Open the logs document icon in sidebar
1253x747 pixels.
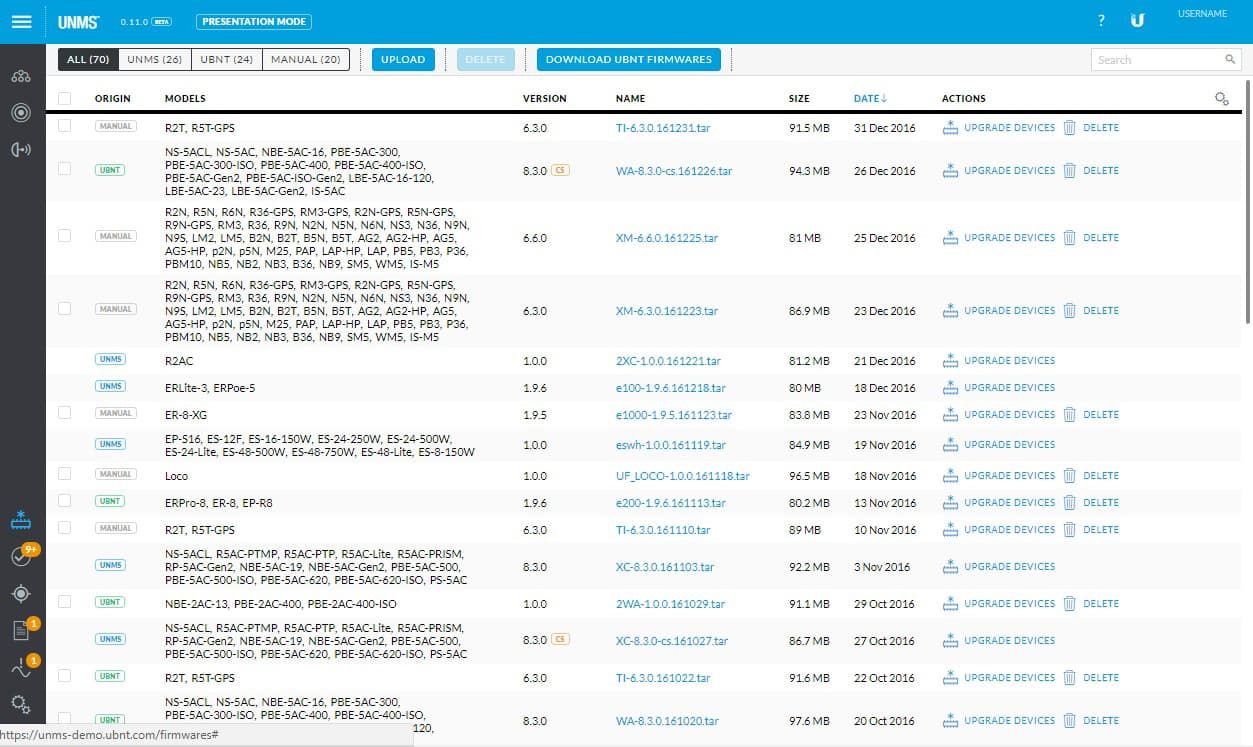(x=21, y=630)
